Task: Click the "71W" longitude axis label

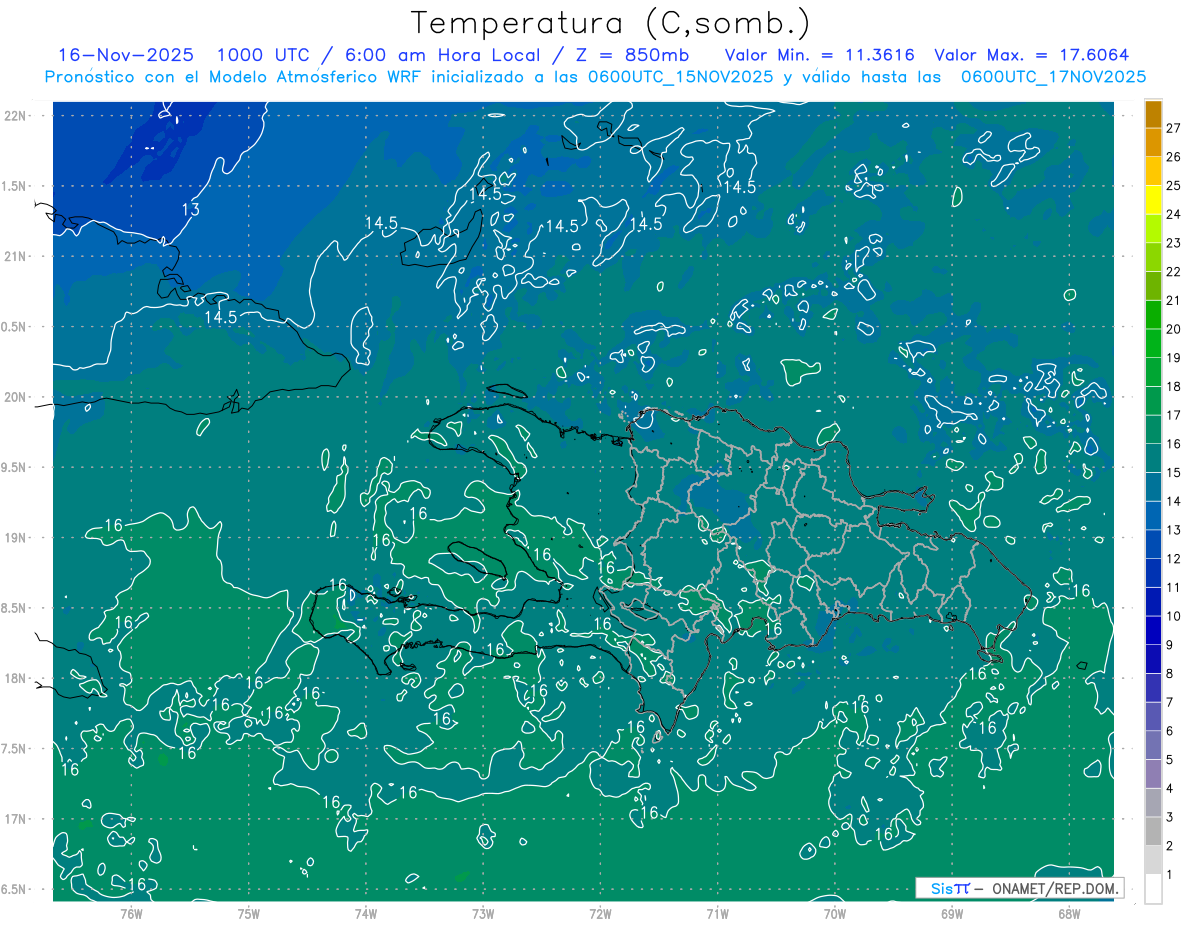Action: click(717, 914)
